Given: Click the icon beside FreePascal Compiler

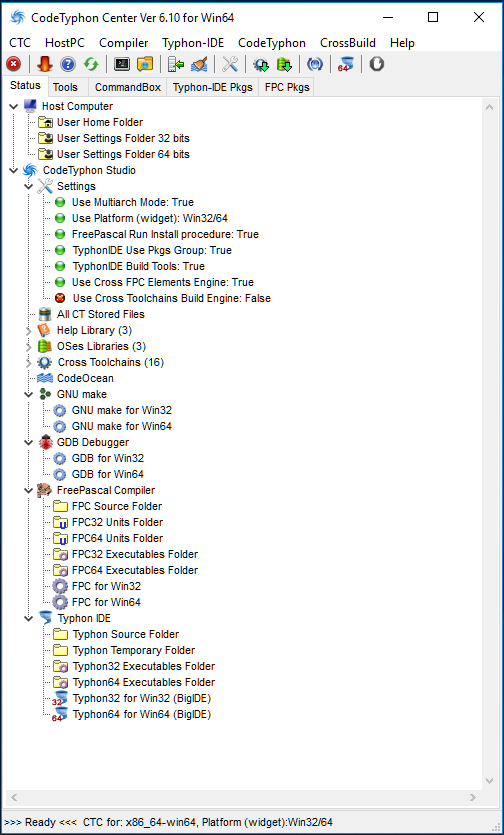Looking at the screenshot, I should (x=45, y=490).
